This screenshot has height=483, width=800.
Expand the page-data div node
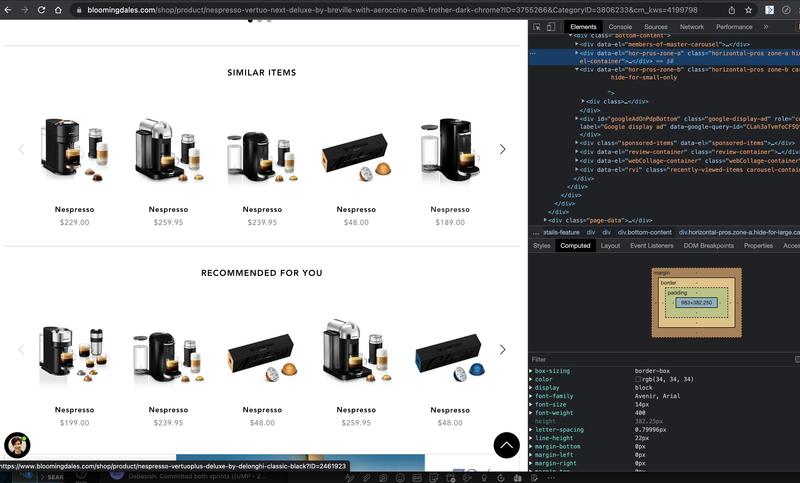click(545, 220)
